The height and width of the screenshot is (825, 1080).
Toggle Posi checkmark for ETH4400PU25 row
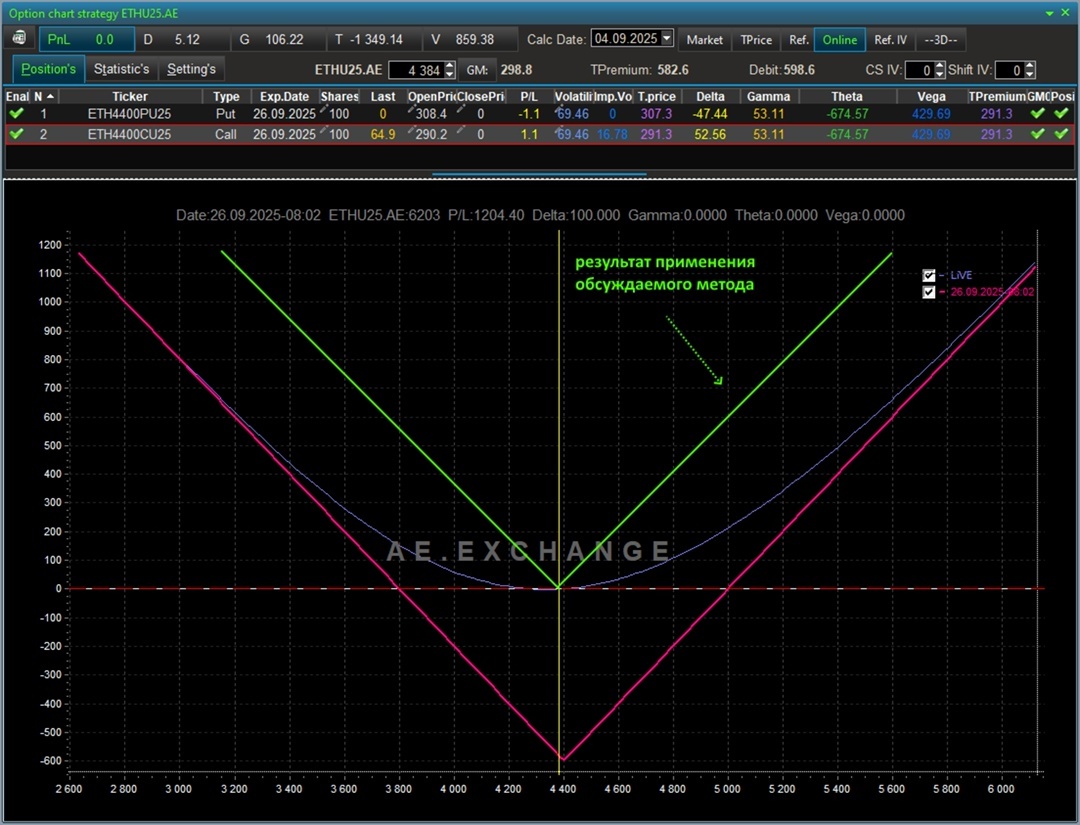[x=1061, y=114]
